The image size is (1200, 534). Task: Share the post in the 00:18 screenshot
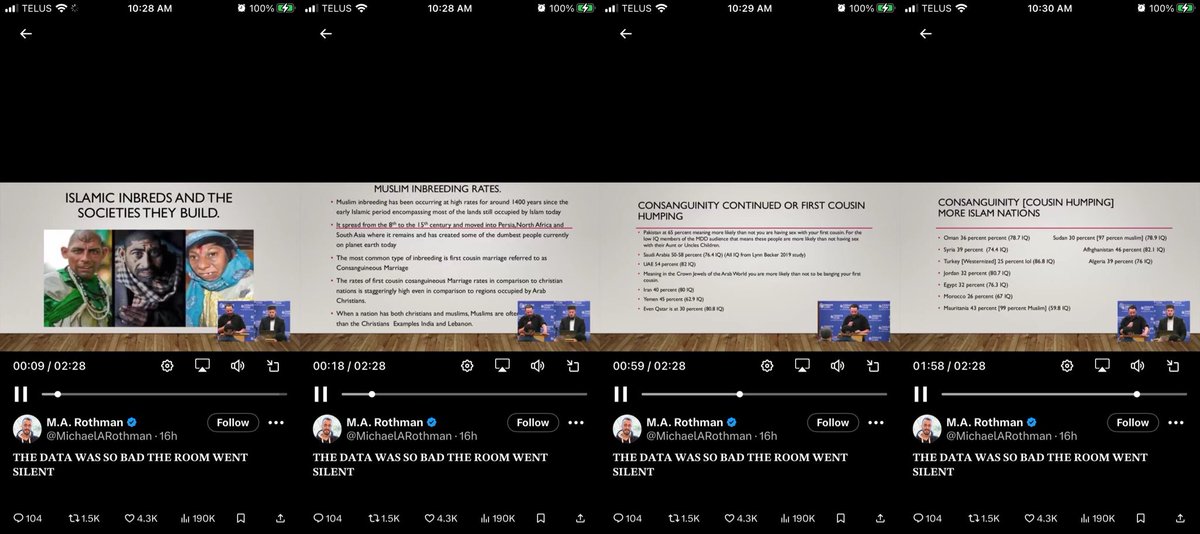tap(579, 518)
